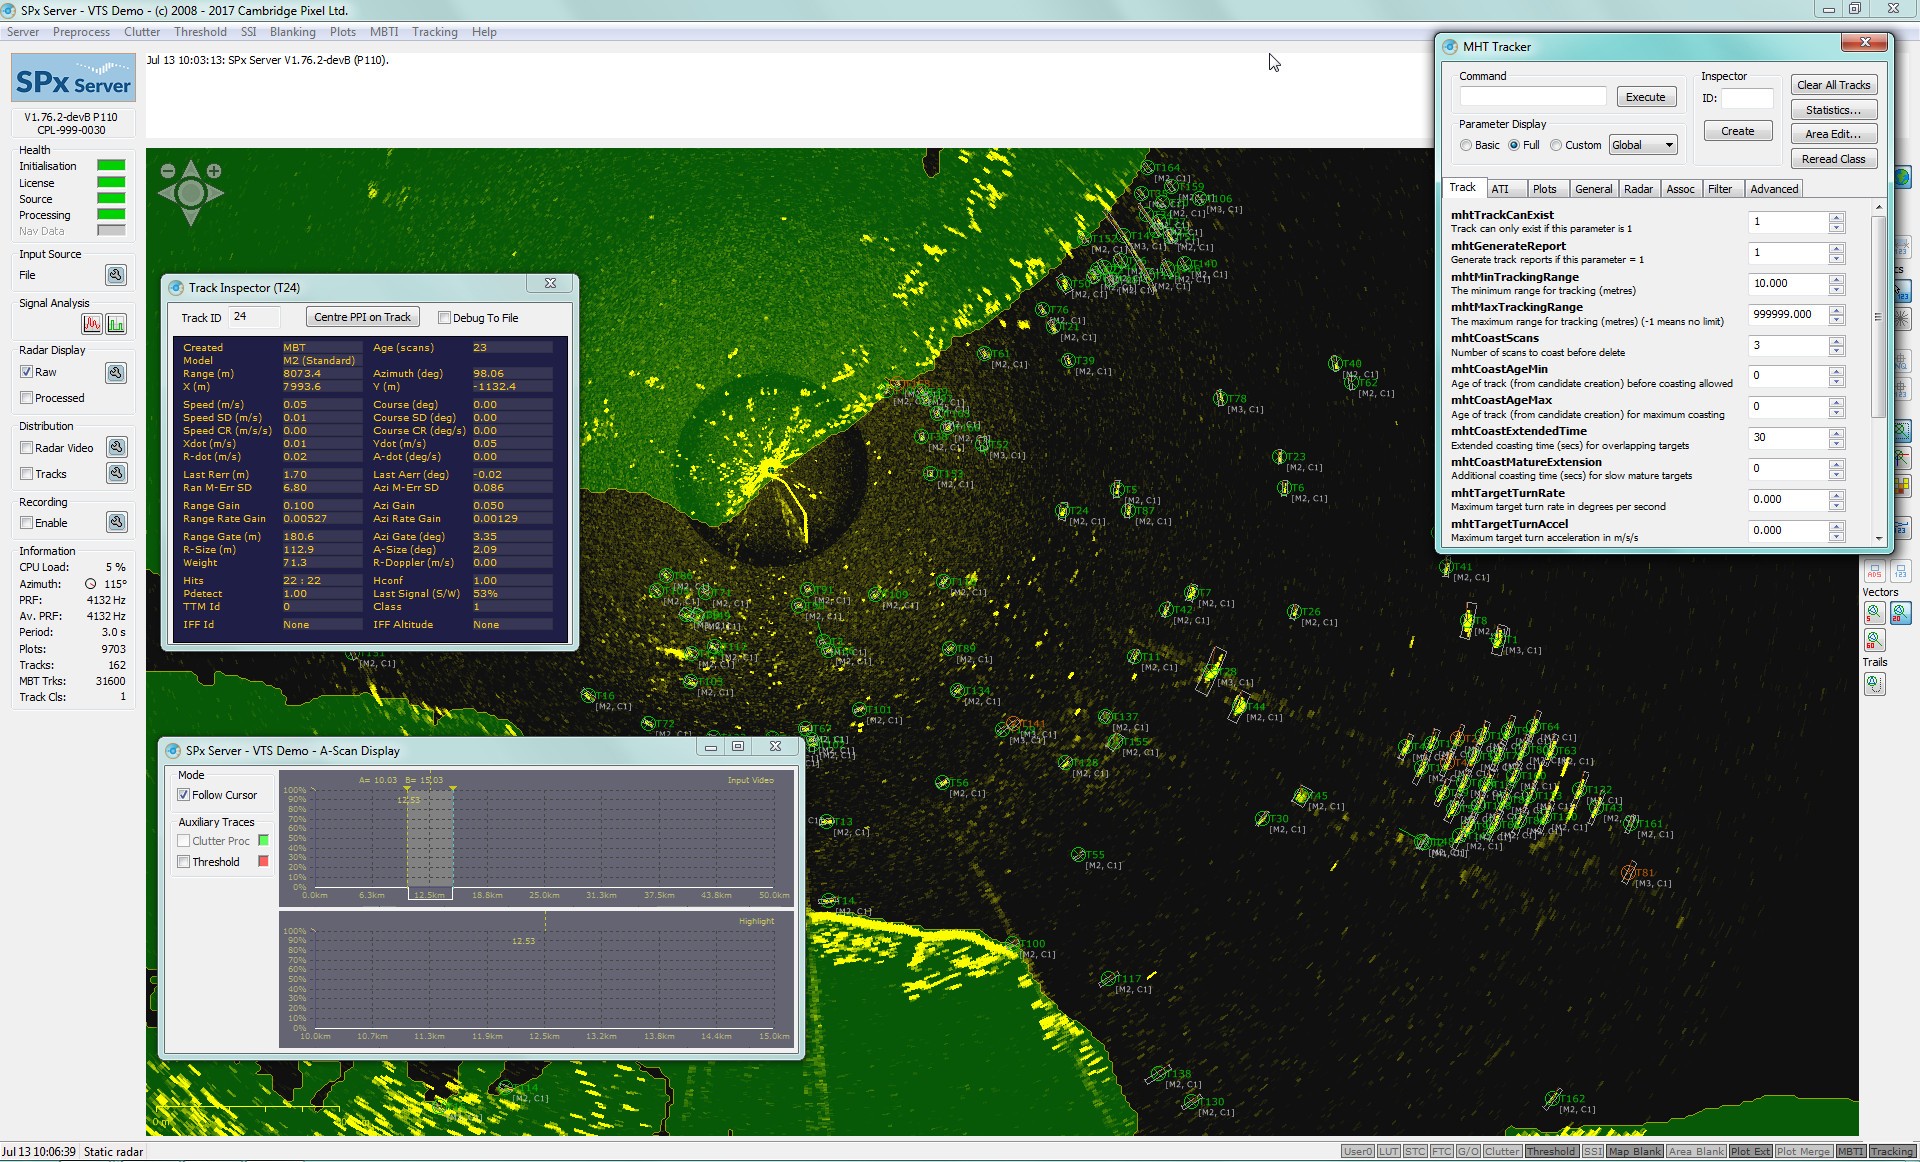Open Recording settings wrench icon
Image resolution: width=1920 pixels, height=1162 pixels.
click(116, 522)
